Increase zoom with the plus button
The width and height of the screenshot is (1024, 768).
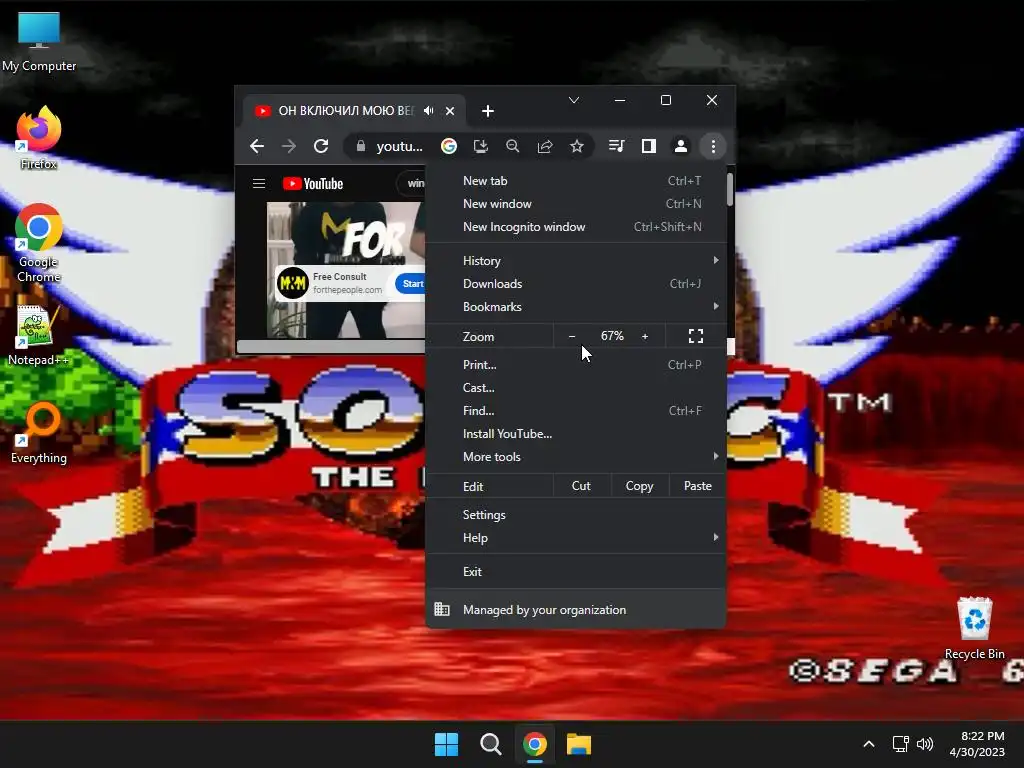tap(645, 336)
